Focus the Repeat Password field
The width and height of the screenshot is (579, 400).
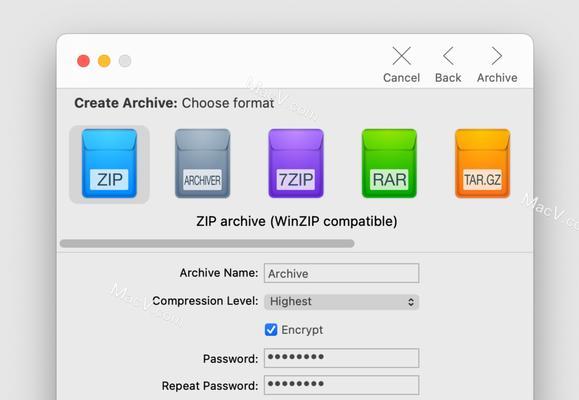[342, 385]
